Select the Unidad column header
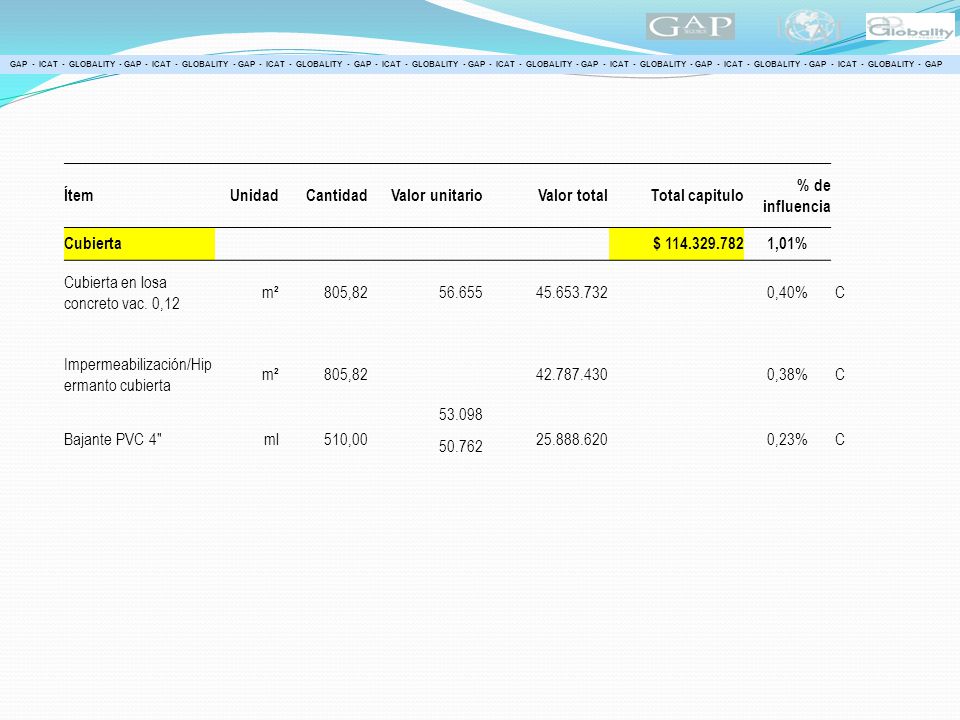The height and width of the screenshot is (720, 960). pyautogui.click(x=254, y=195)
